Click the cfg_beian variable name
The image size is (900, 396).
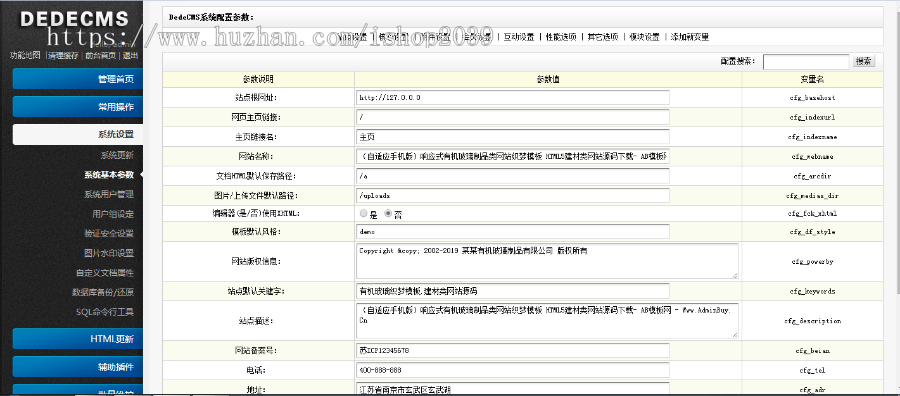[x=812, y=351]
